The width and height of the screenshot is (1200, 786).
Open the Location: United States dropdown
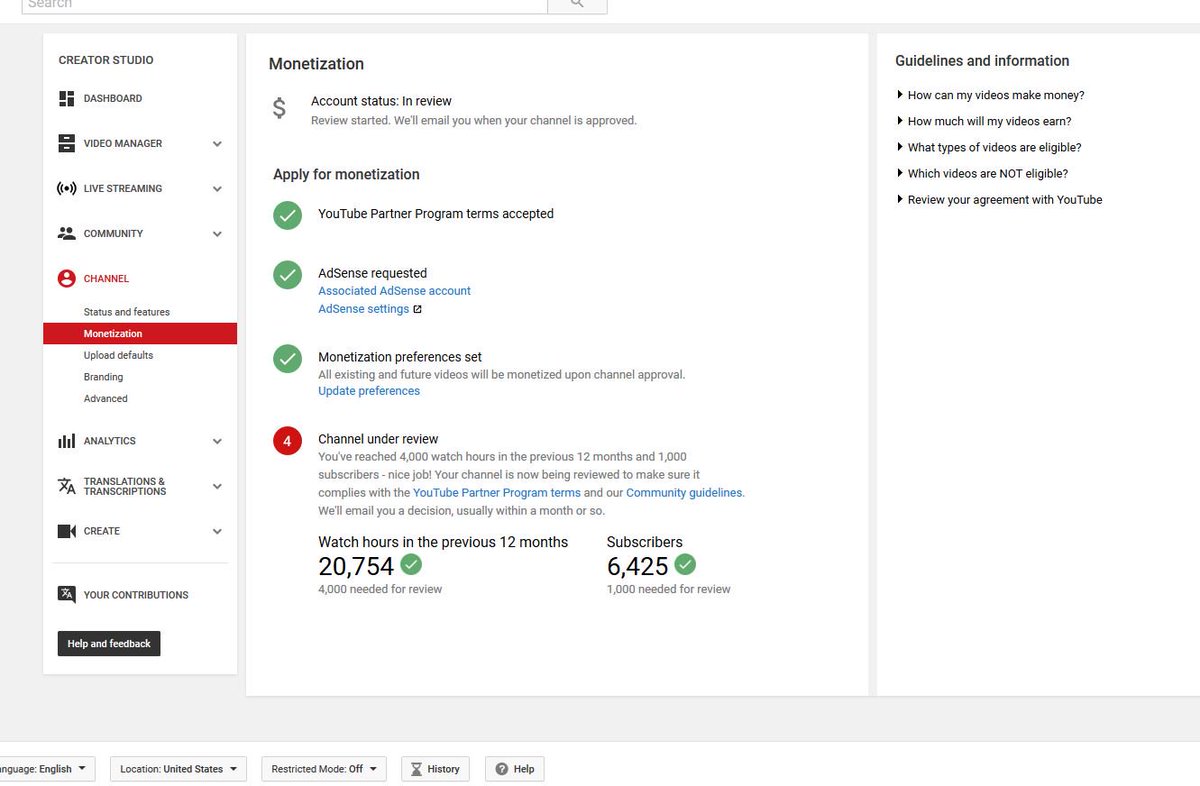click(178, 769)
